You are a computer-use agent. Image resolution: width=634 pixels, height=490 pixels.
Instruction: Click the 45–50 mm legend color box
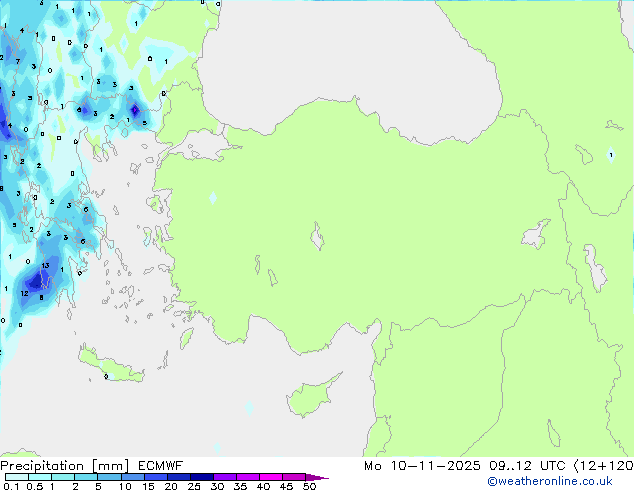294,477
